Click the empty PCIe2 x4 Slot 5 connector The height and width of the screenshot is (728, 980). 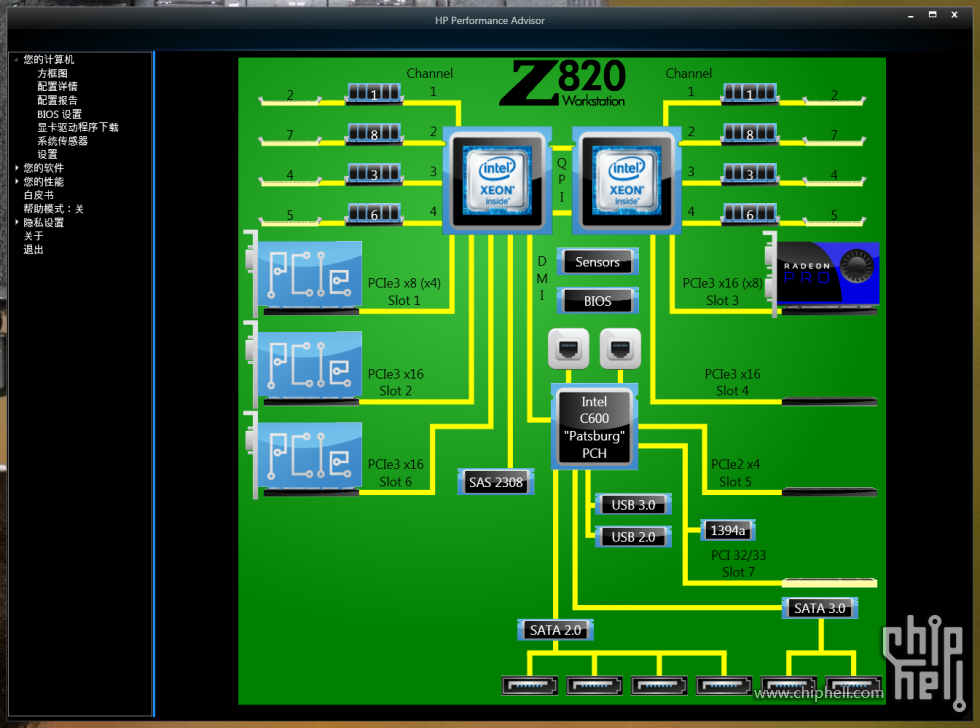click(829, 492)
